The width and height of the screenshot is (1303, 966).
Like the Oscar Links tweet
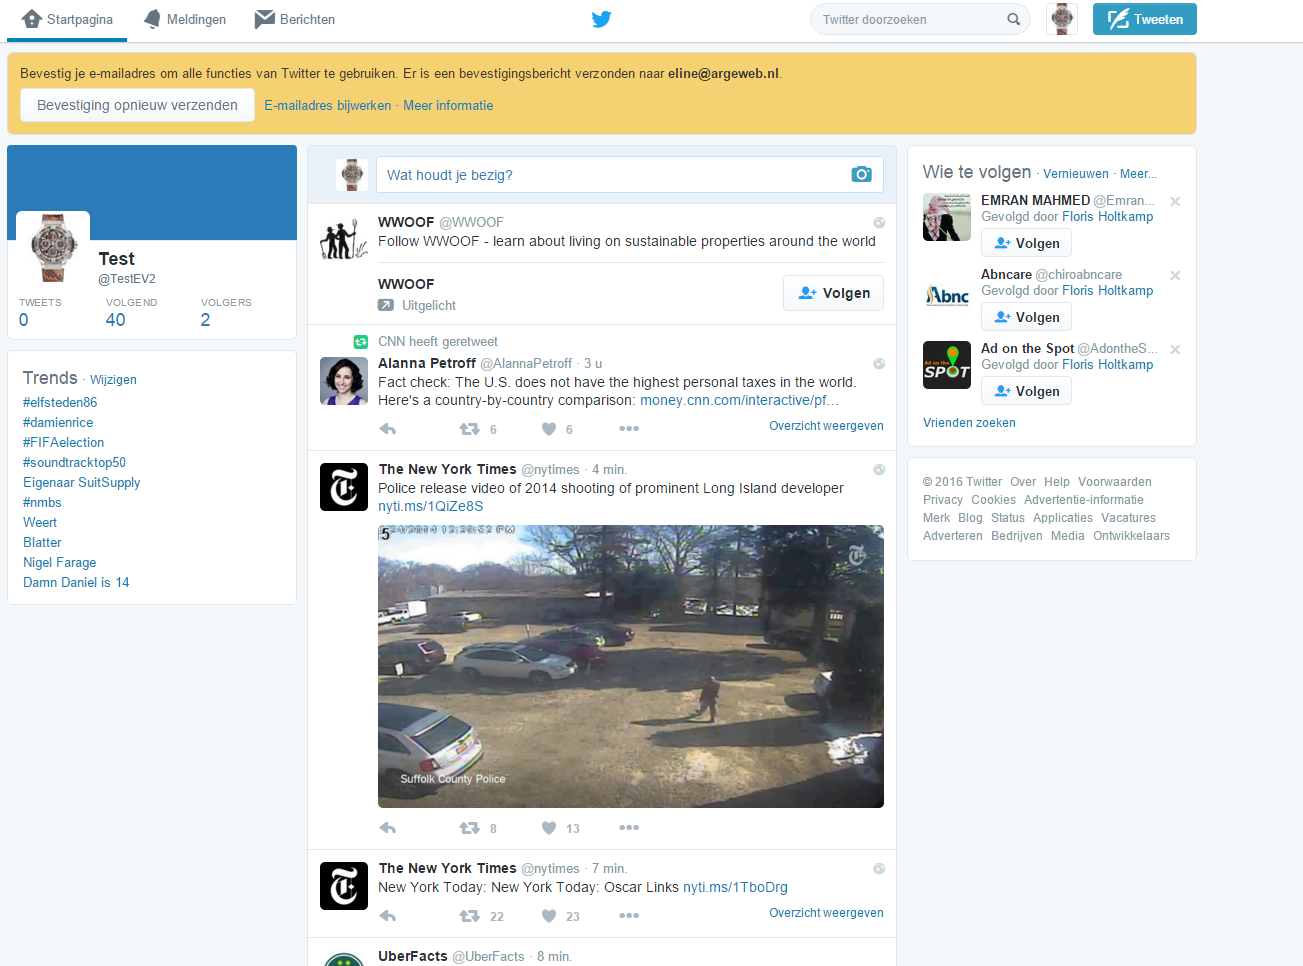tap(549, 916)
